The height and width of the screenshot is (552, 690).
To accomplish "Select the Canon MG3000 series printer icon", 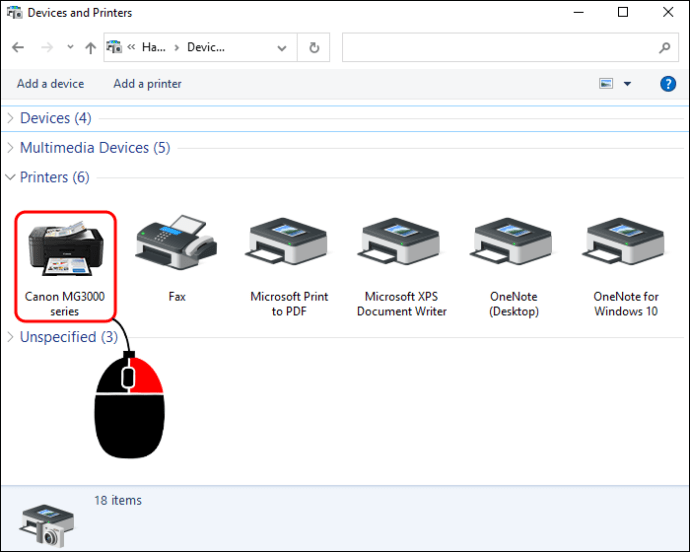I will 66,249.
